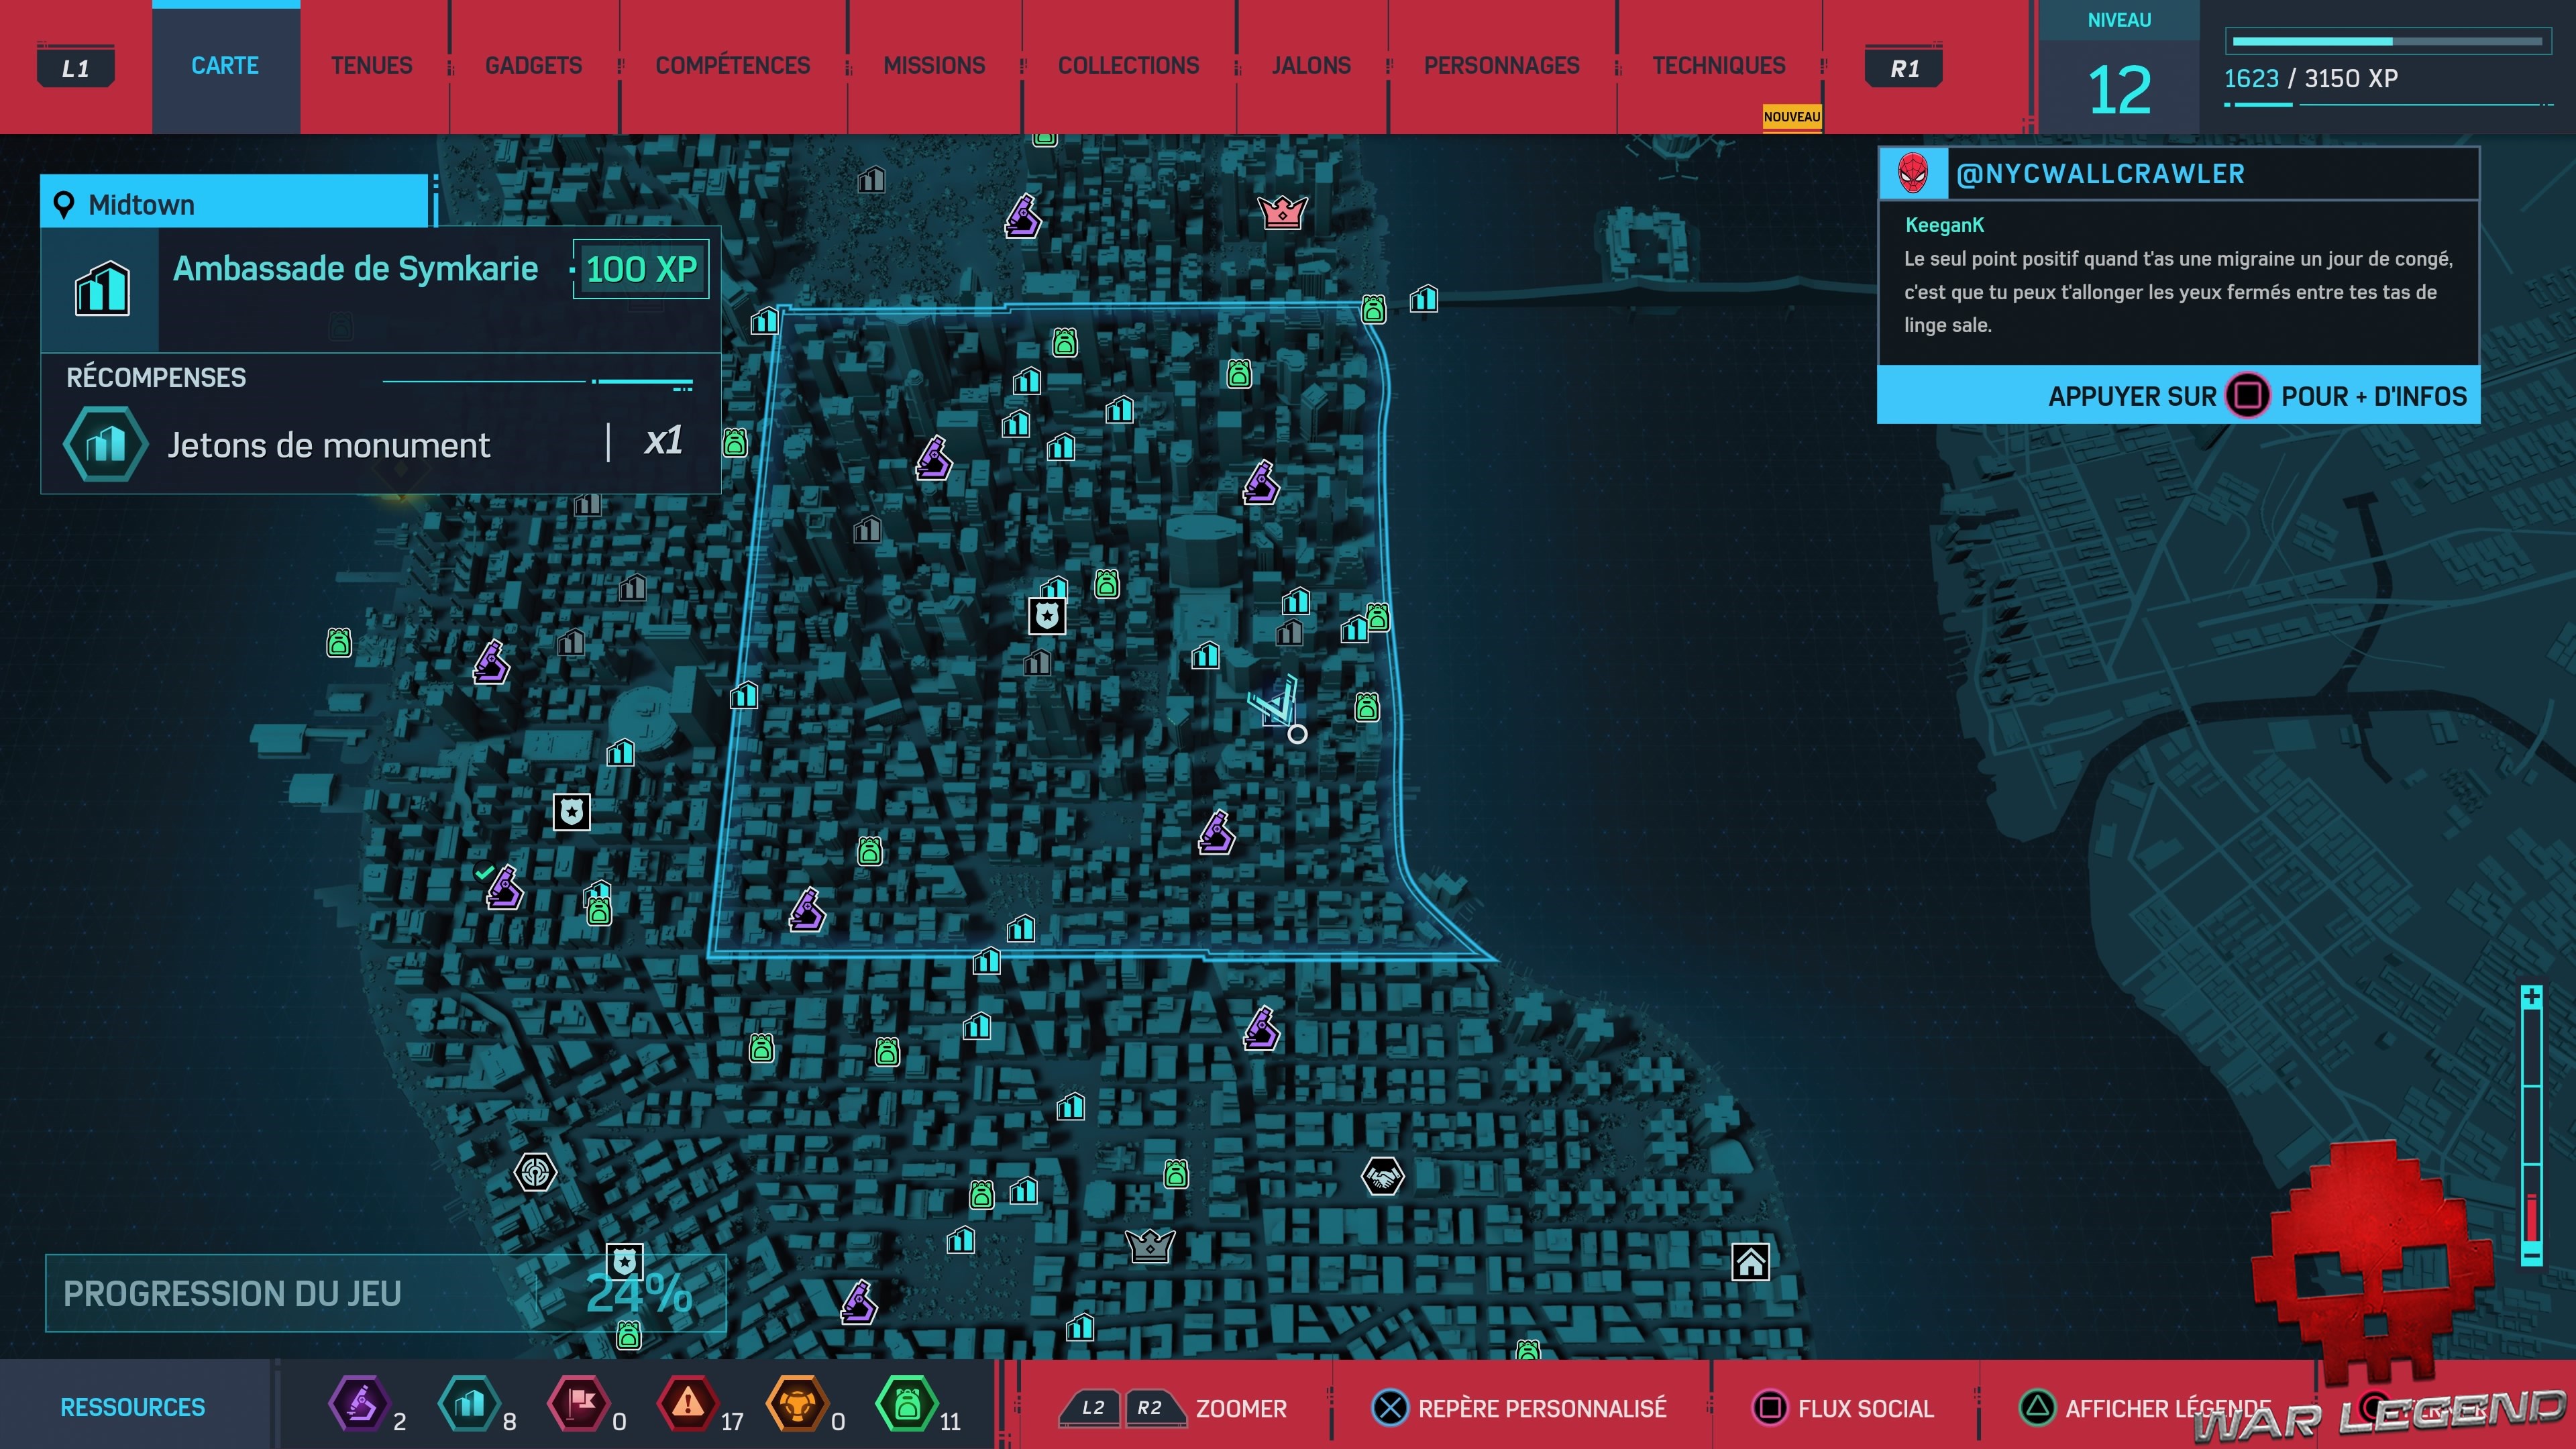Click the handshake side-mission icon
This screenshot has height=1449, width=2576.
(x=1382, y=1177)
